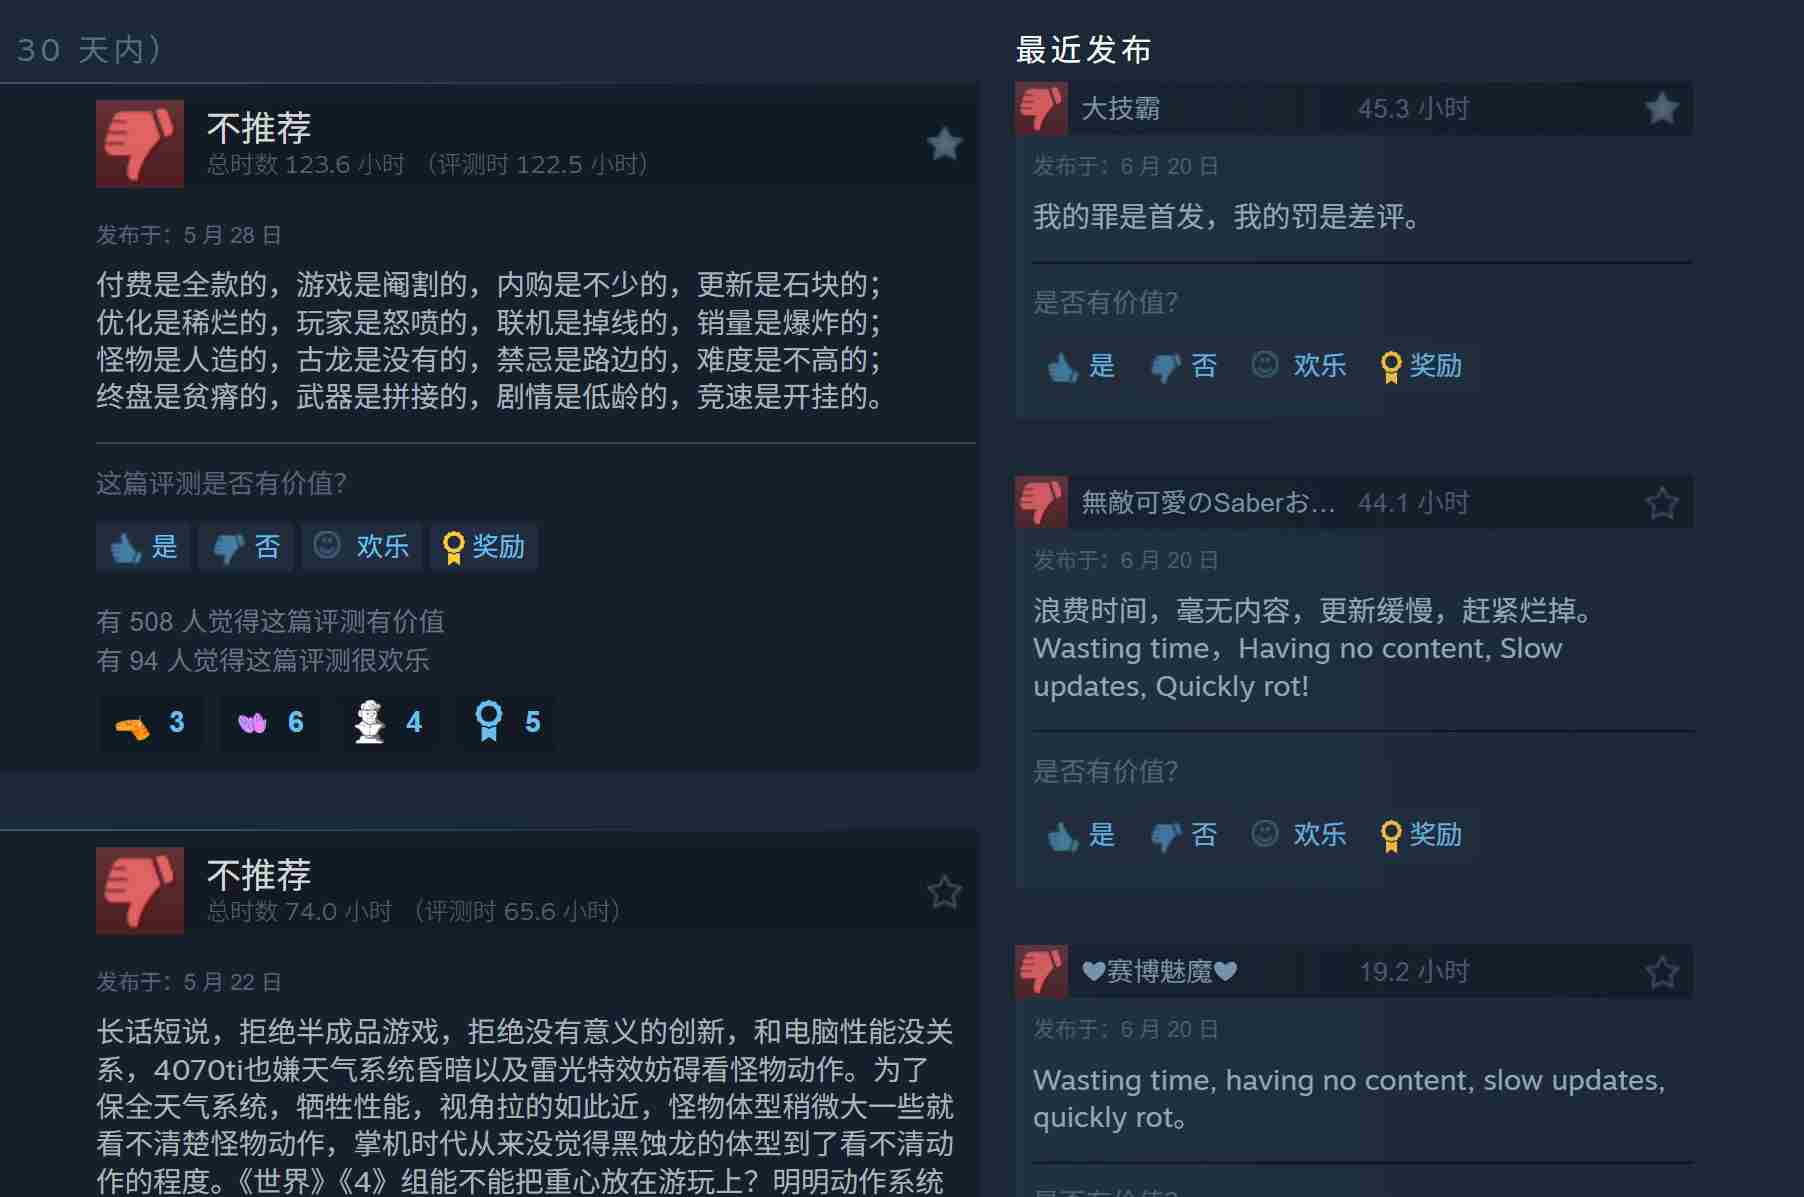Vote 否 on the main 5月28日 review
Screen dimensions: 1804x1197
[x=246, y=547]
